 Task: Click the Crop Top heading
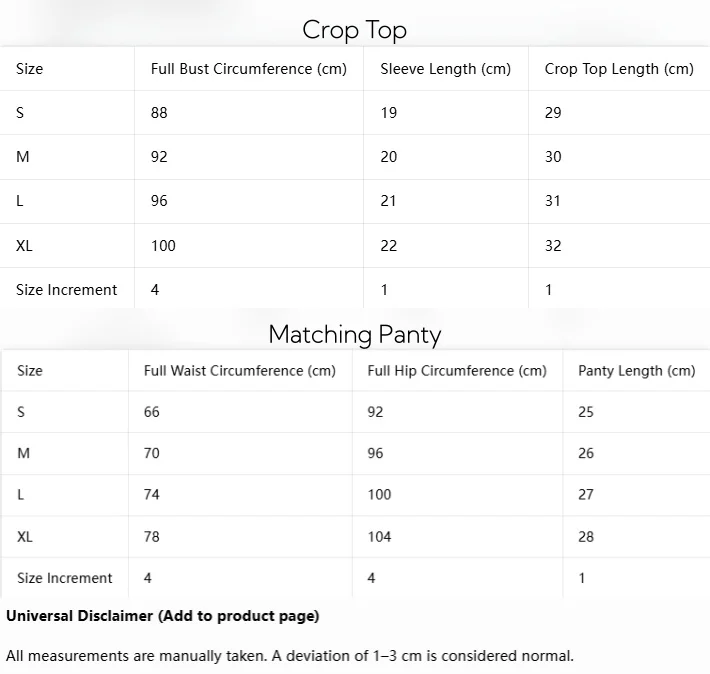[355, 30]
